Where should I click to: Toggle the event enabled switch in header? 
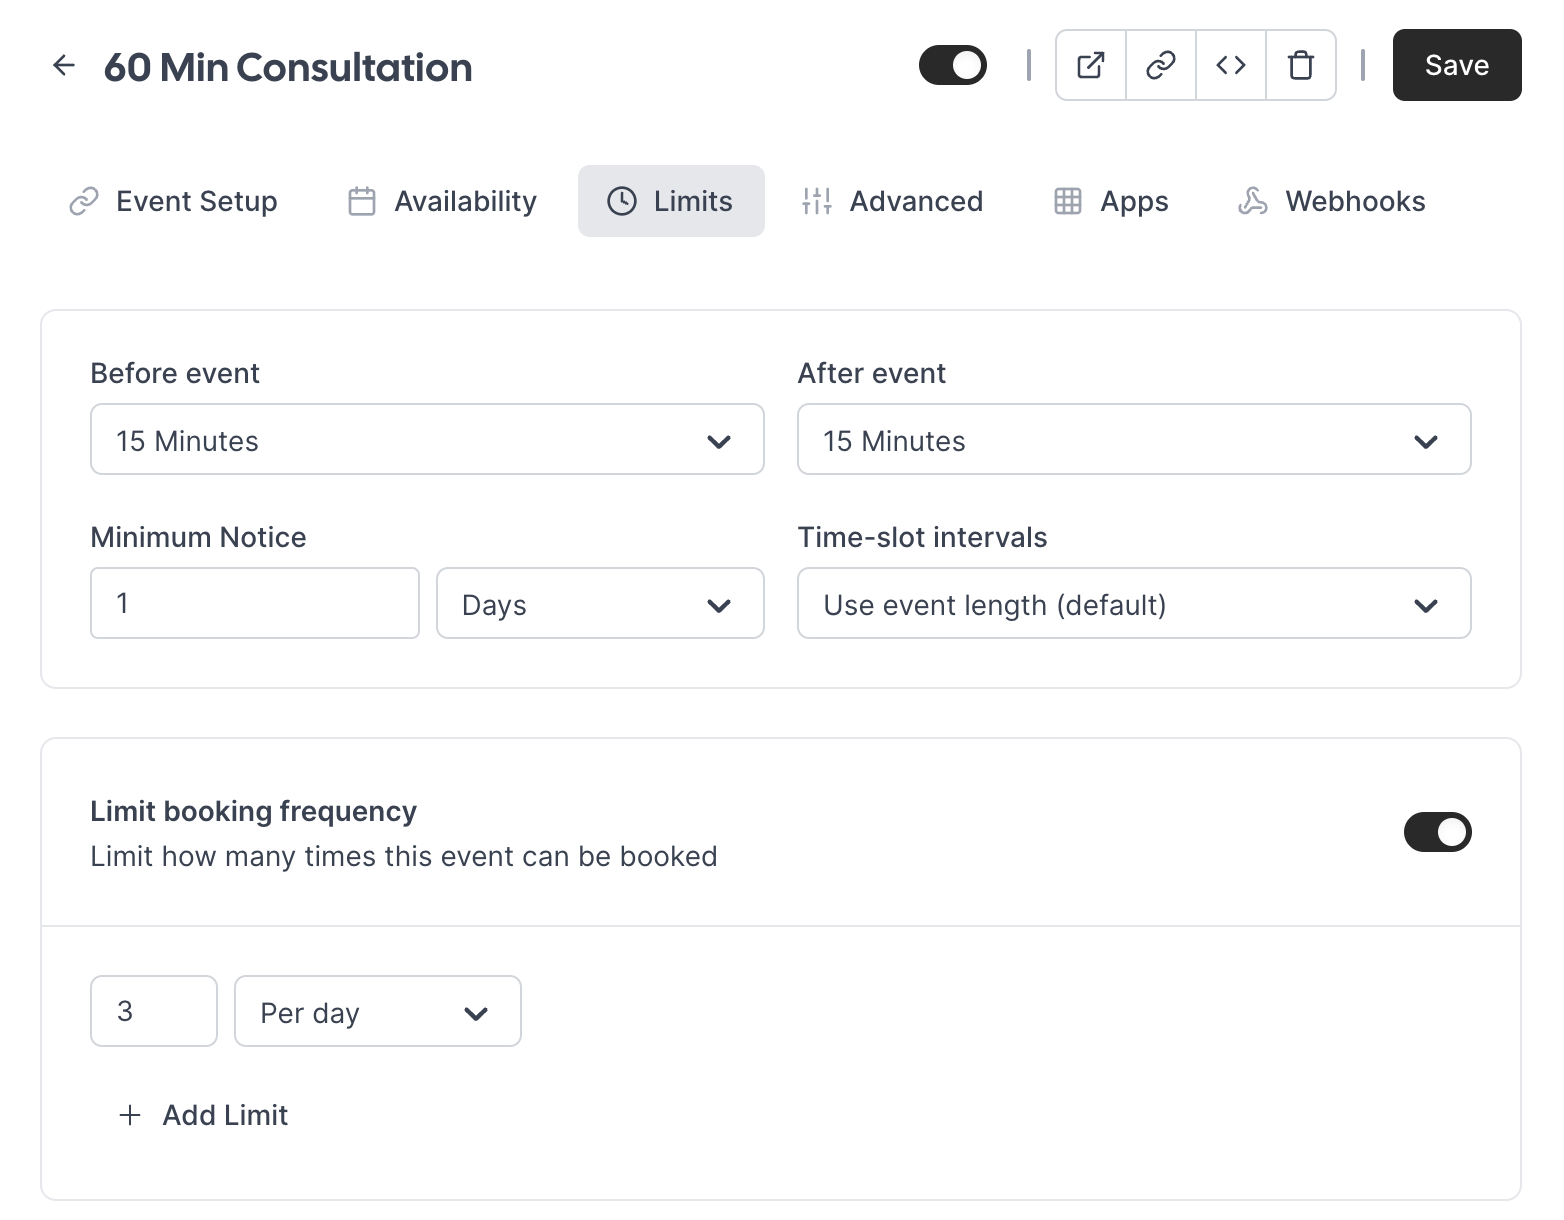coord(953,65)
